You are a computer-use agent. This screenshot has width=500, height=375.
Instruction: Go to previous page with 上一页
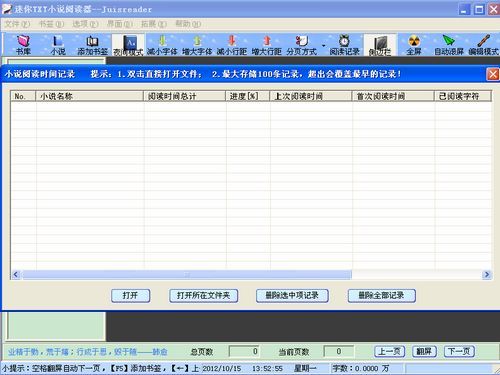[x=390, y=351]
